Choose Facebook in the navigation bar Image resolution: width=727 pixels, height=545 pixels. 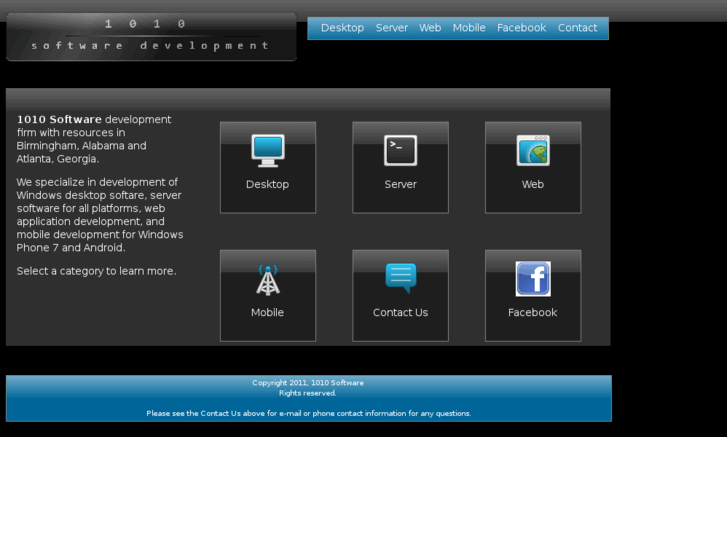522,28
